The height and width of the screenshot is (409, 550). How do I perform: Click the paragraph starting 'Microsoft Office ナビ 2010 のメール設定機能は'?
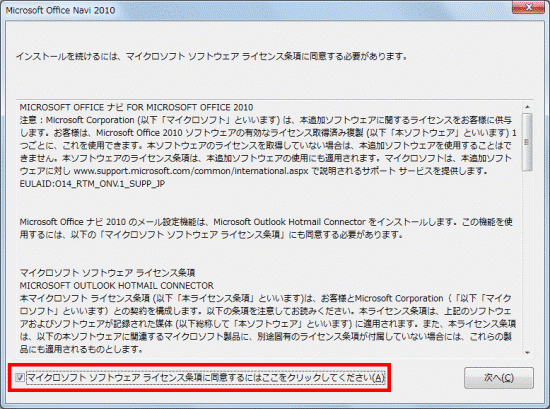[266, 228]
